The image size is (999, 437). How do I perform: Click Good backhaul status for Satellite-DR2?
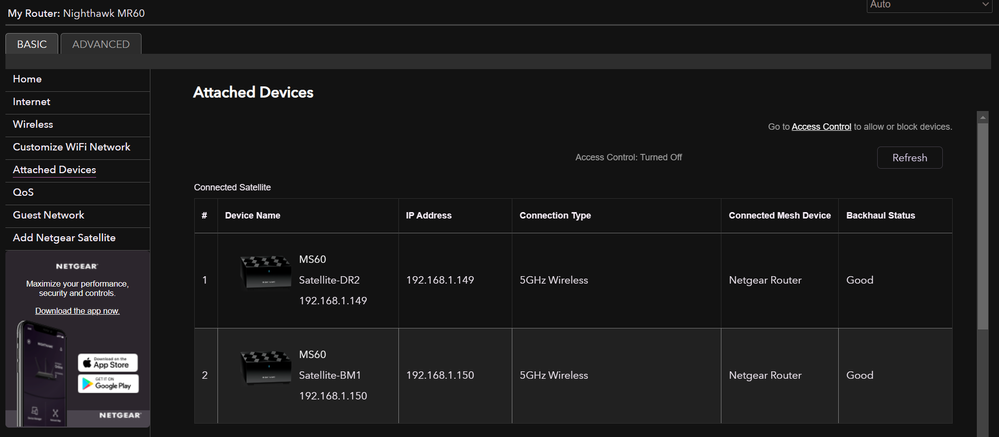(859, 280)
